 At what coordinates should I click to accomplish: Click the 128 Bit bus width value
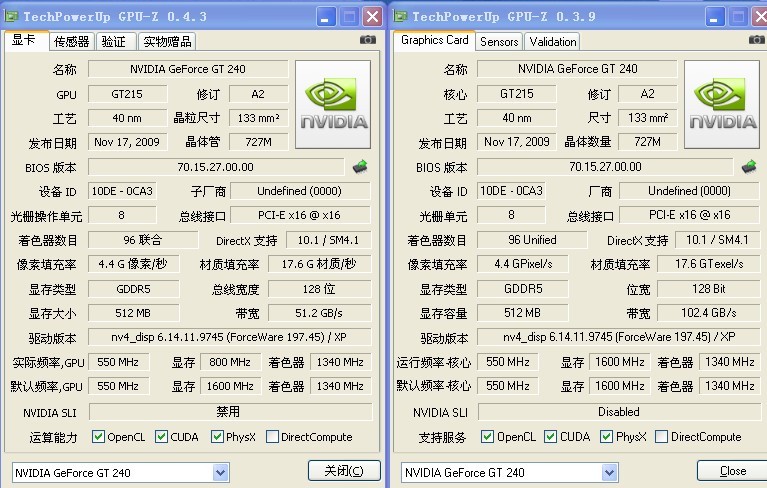(709, 288)
